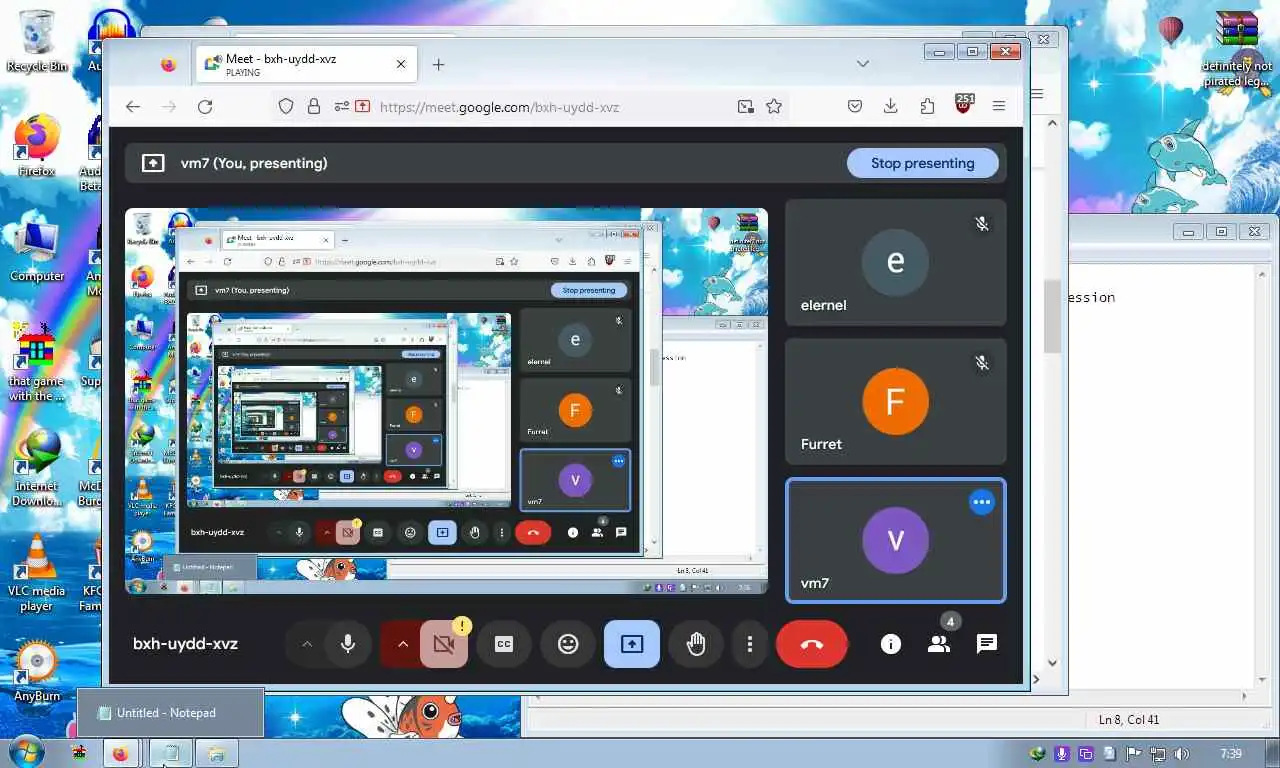Screen dimensions: 1280x768
Task: Click meeting code bxh-uydd-xvz text
Action: tap(185, 644)
